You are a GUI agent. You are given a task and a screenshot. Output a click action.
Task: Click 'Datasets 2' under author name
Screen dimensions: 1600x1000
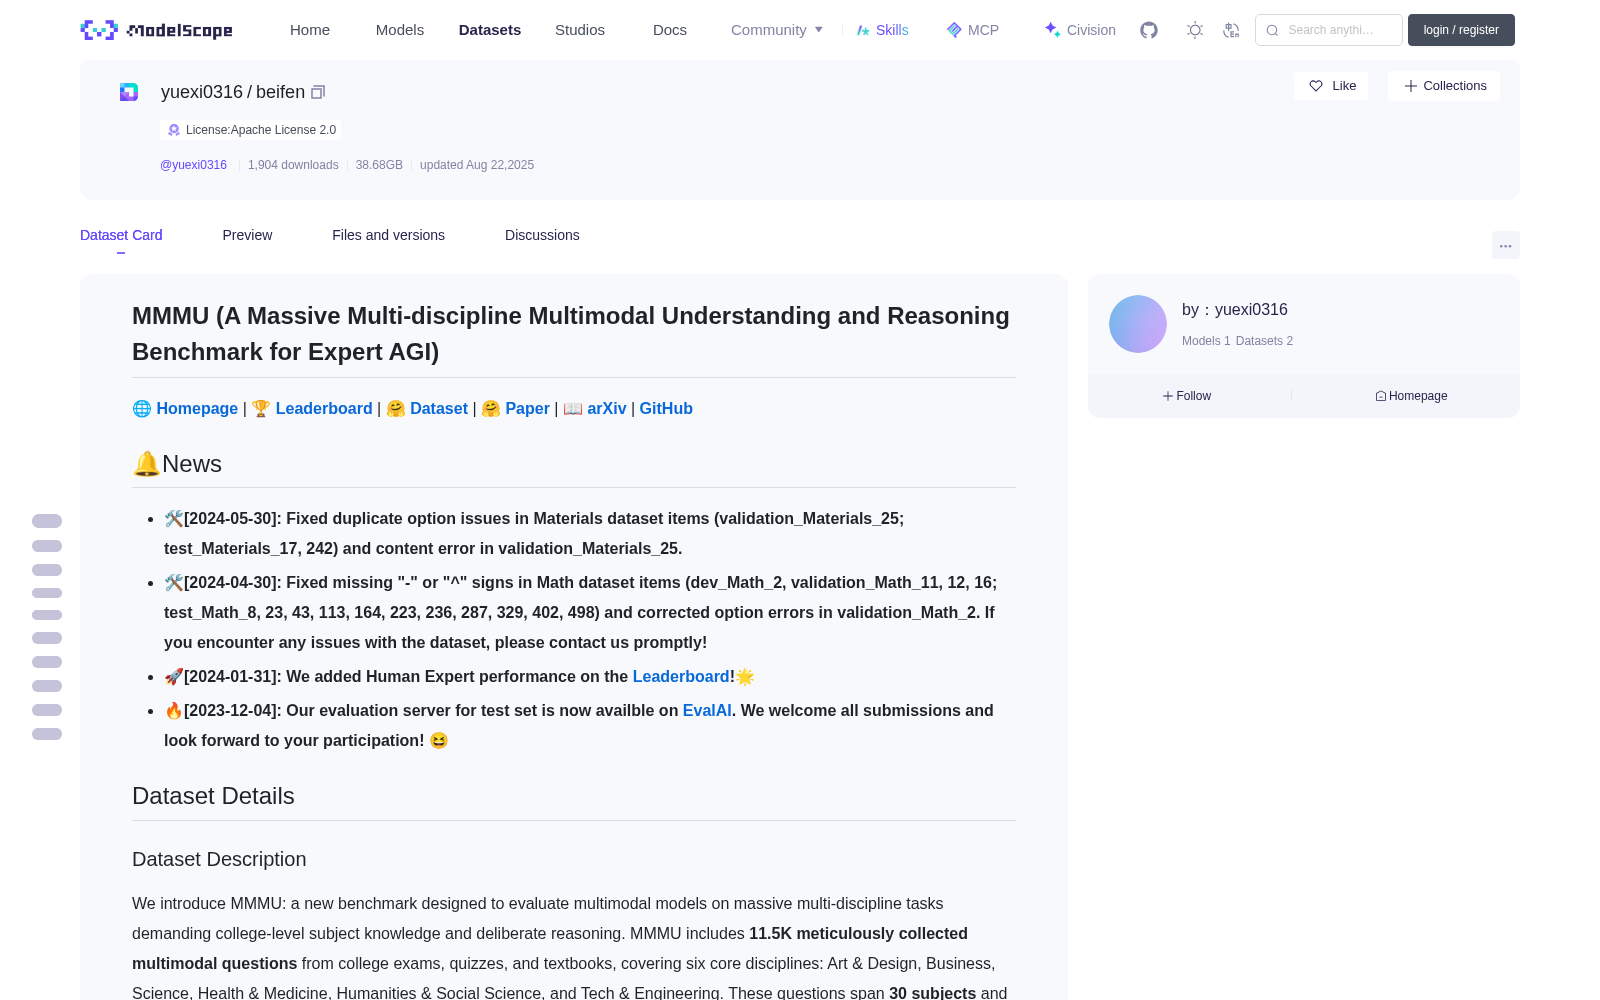pos(1264,341)
